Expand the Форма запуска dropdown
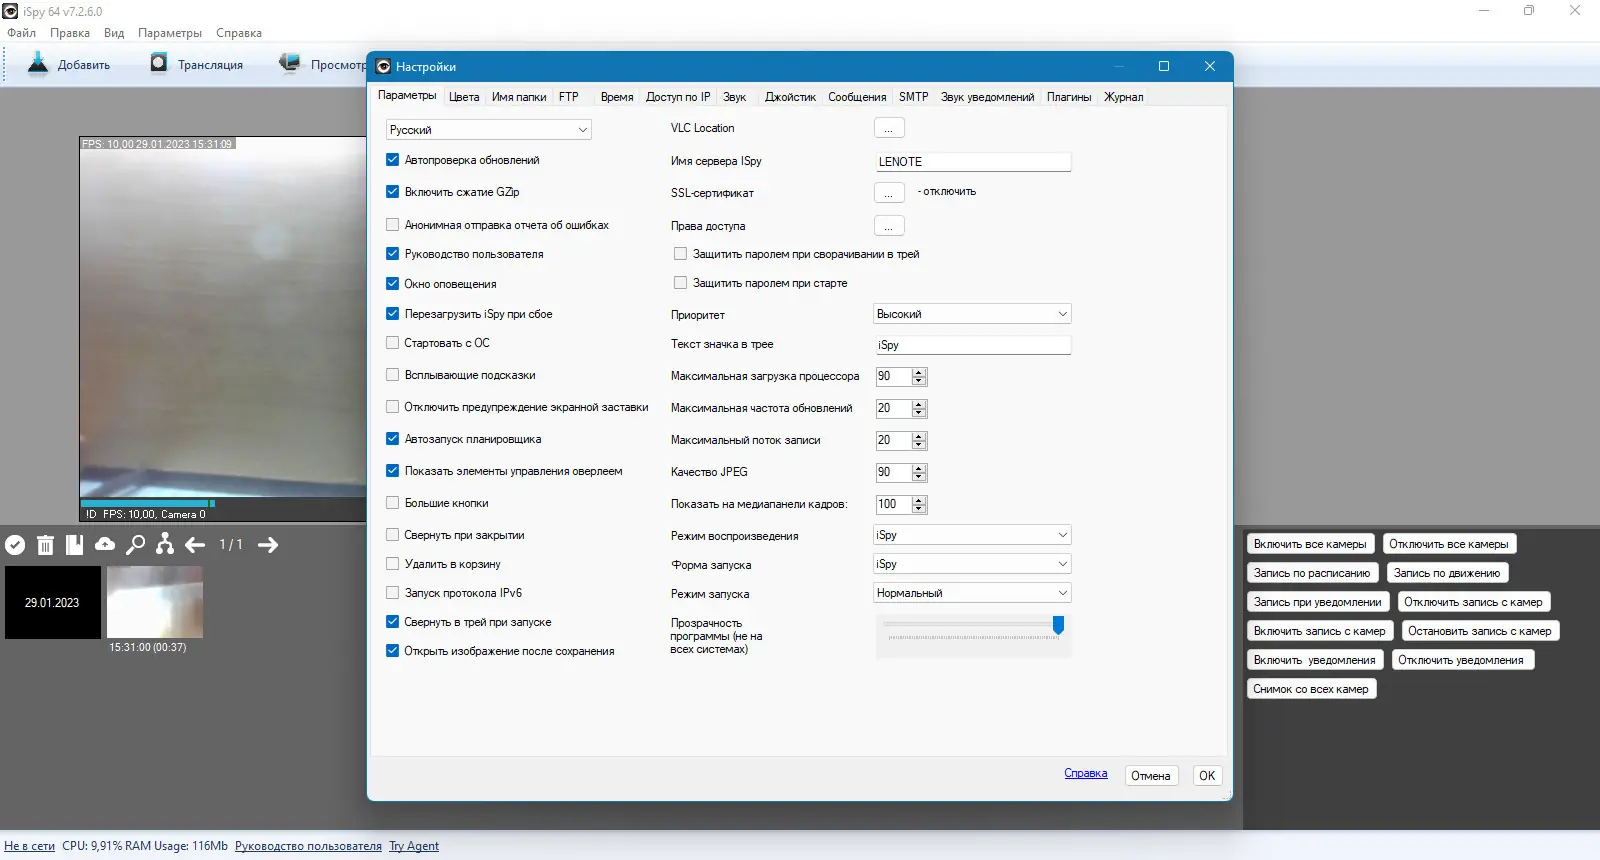The height and width of the screenshot is (860, 1600). tap(972, 564)
